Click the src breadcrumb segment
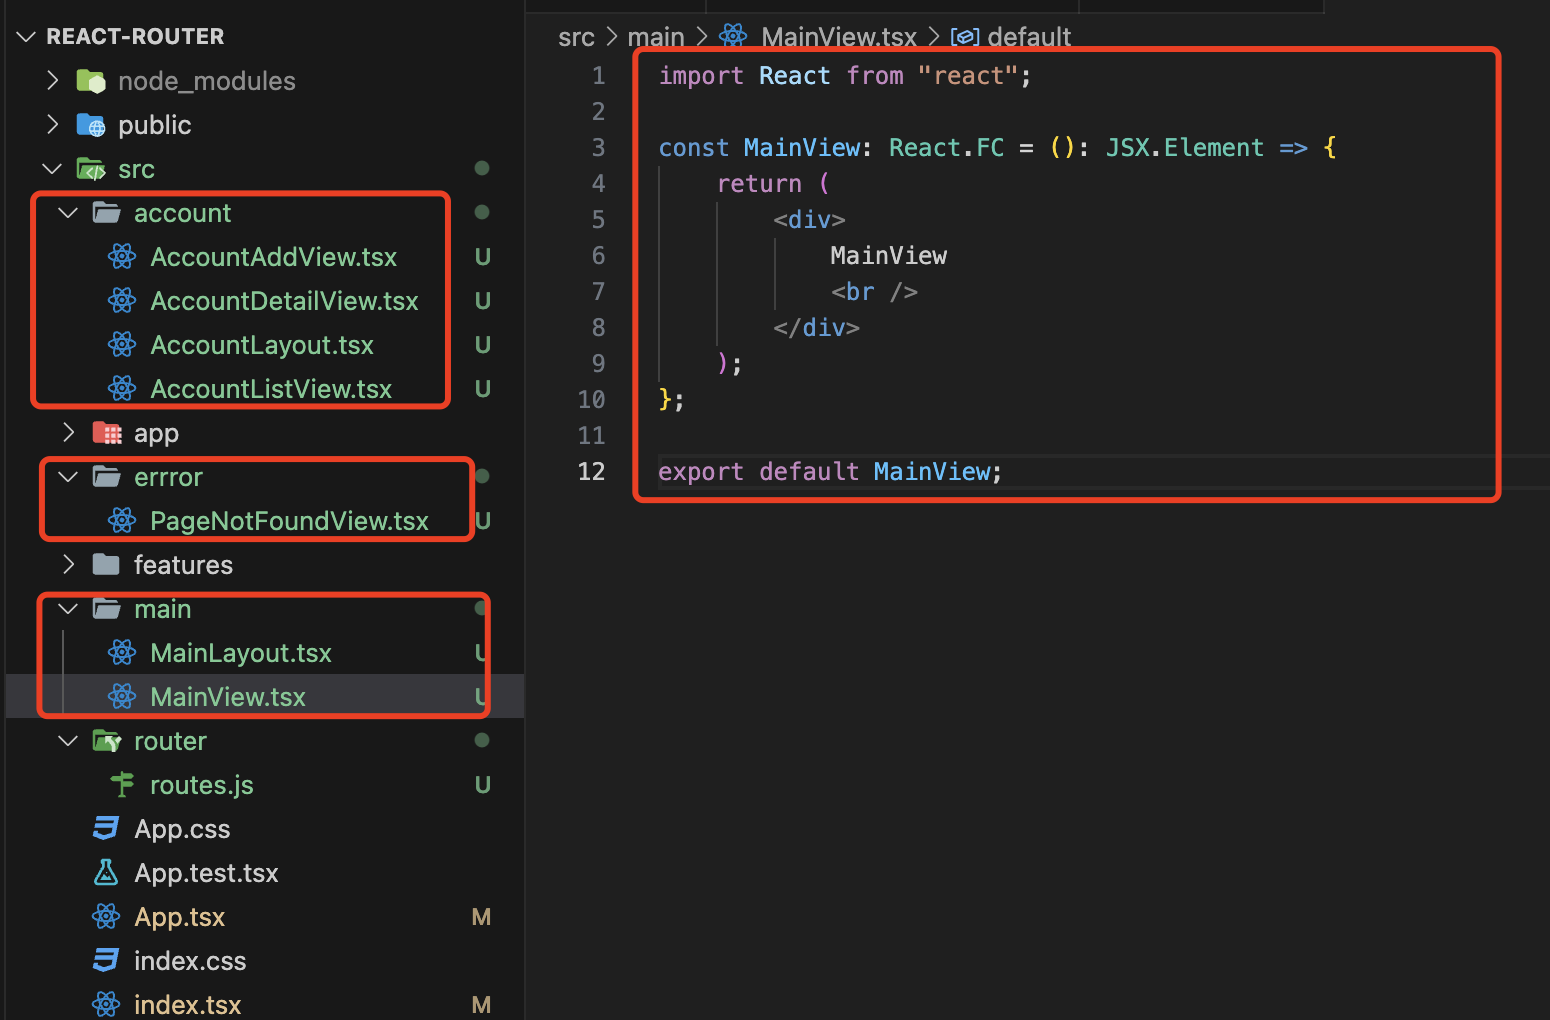1550x1020 pixels. pyautogui.click(x=576, y=38)
